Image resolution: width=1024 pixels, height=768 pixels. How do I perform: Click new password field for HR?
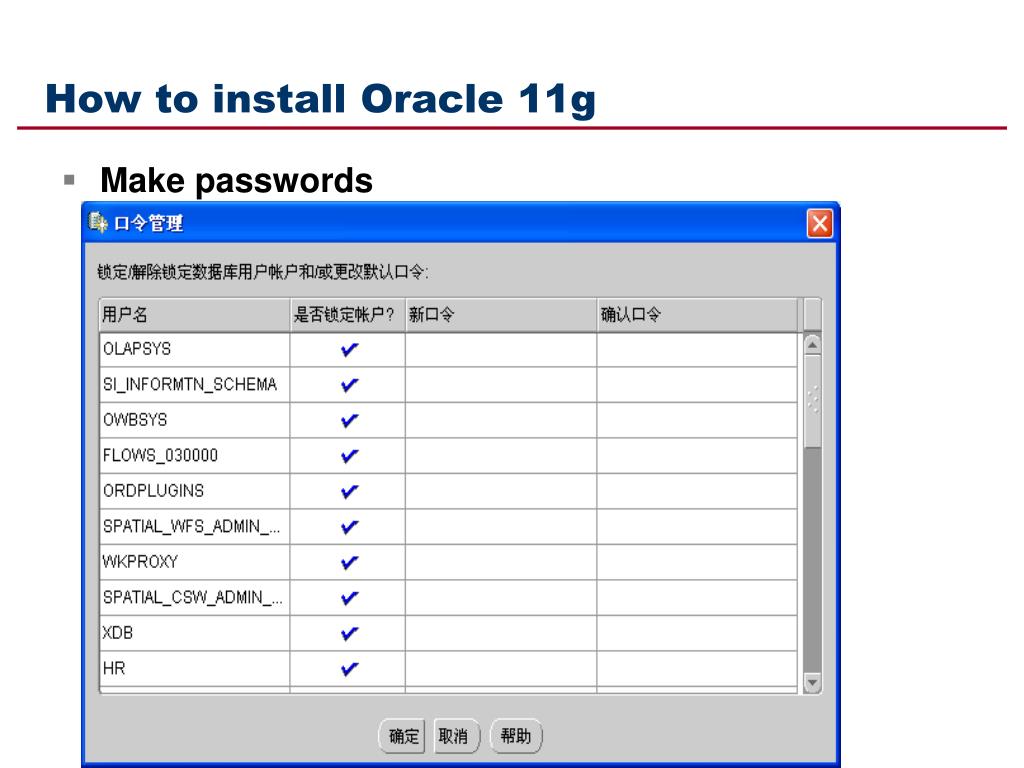pos(500,669)
